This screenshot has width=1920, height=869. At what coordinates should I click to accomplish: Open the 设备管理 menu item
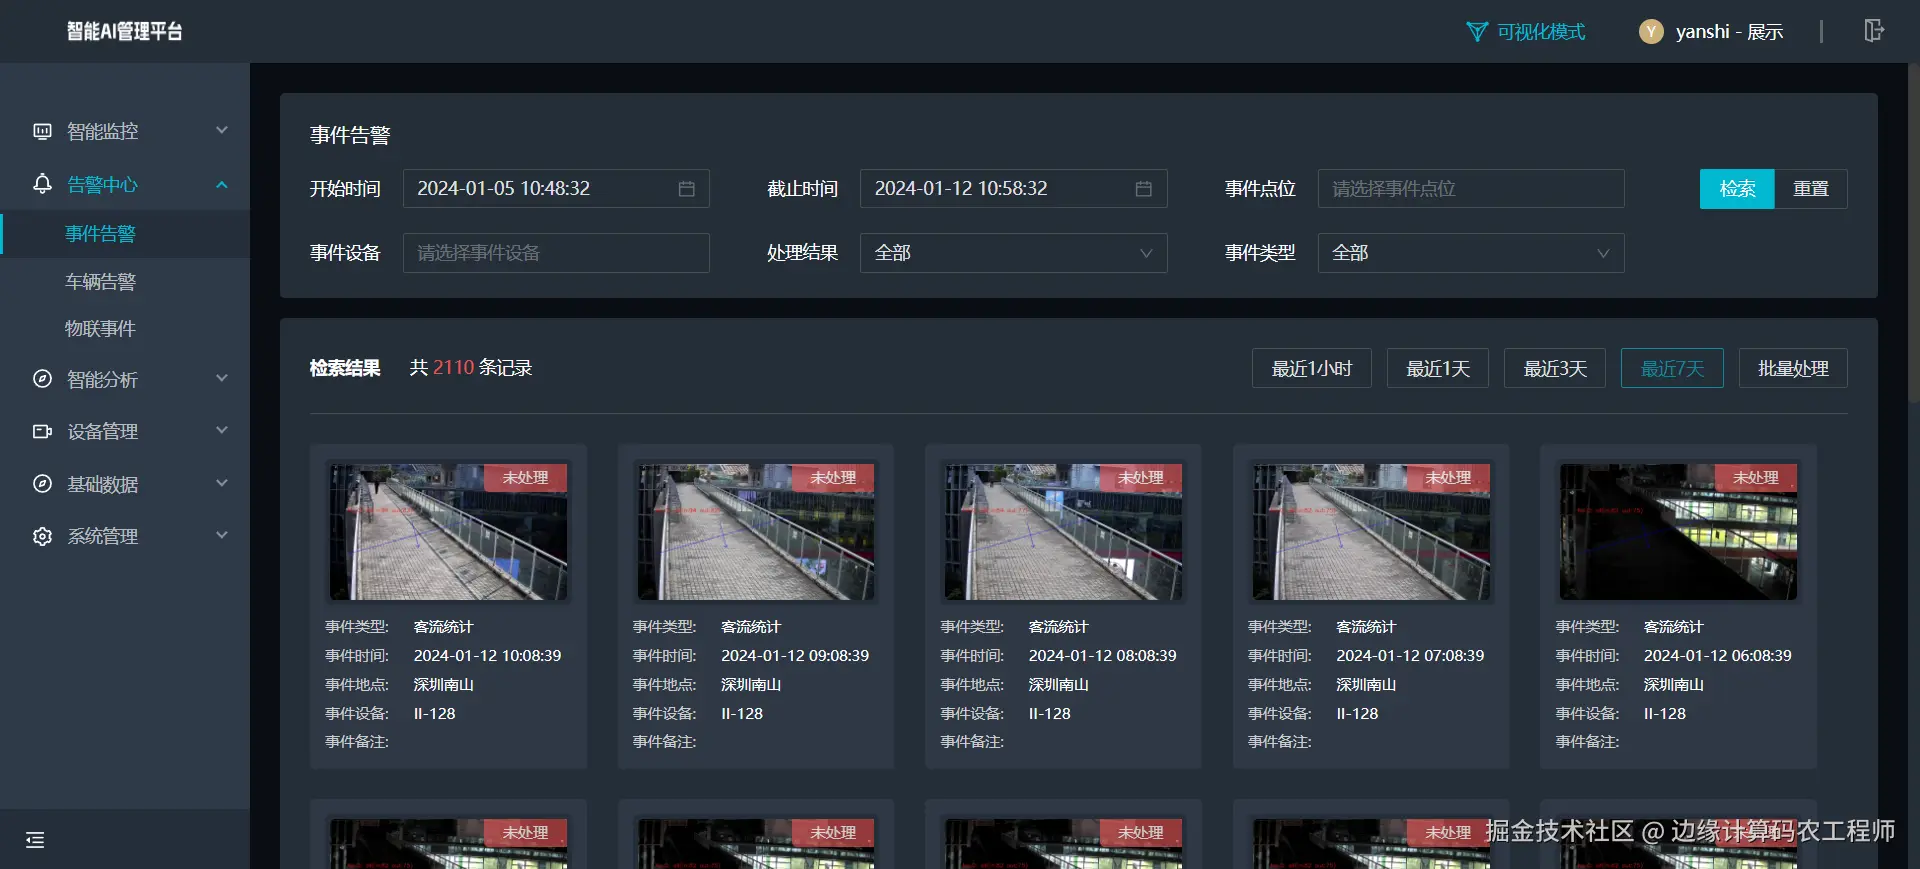coord(125,432)
